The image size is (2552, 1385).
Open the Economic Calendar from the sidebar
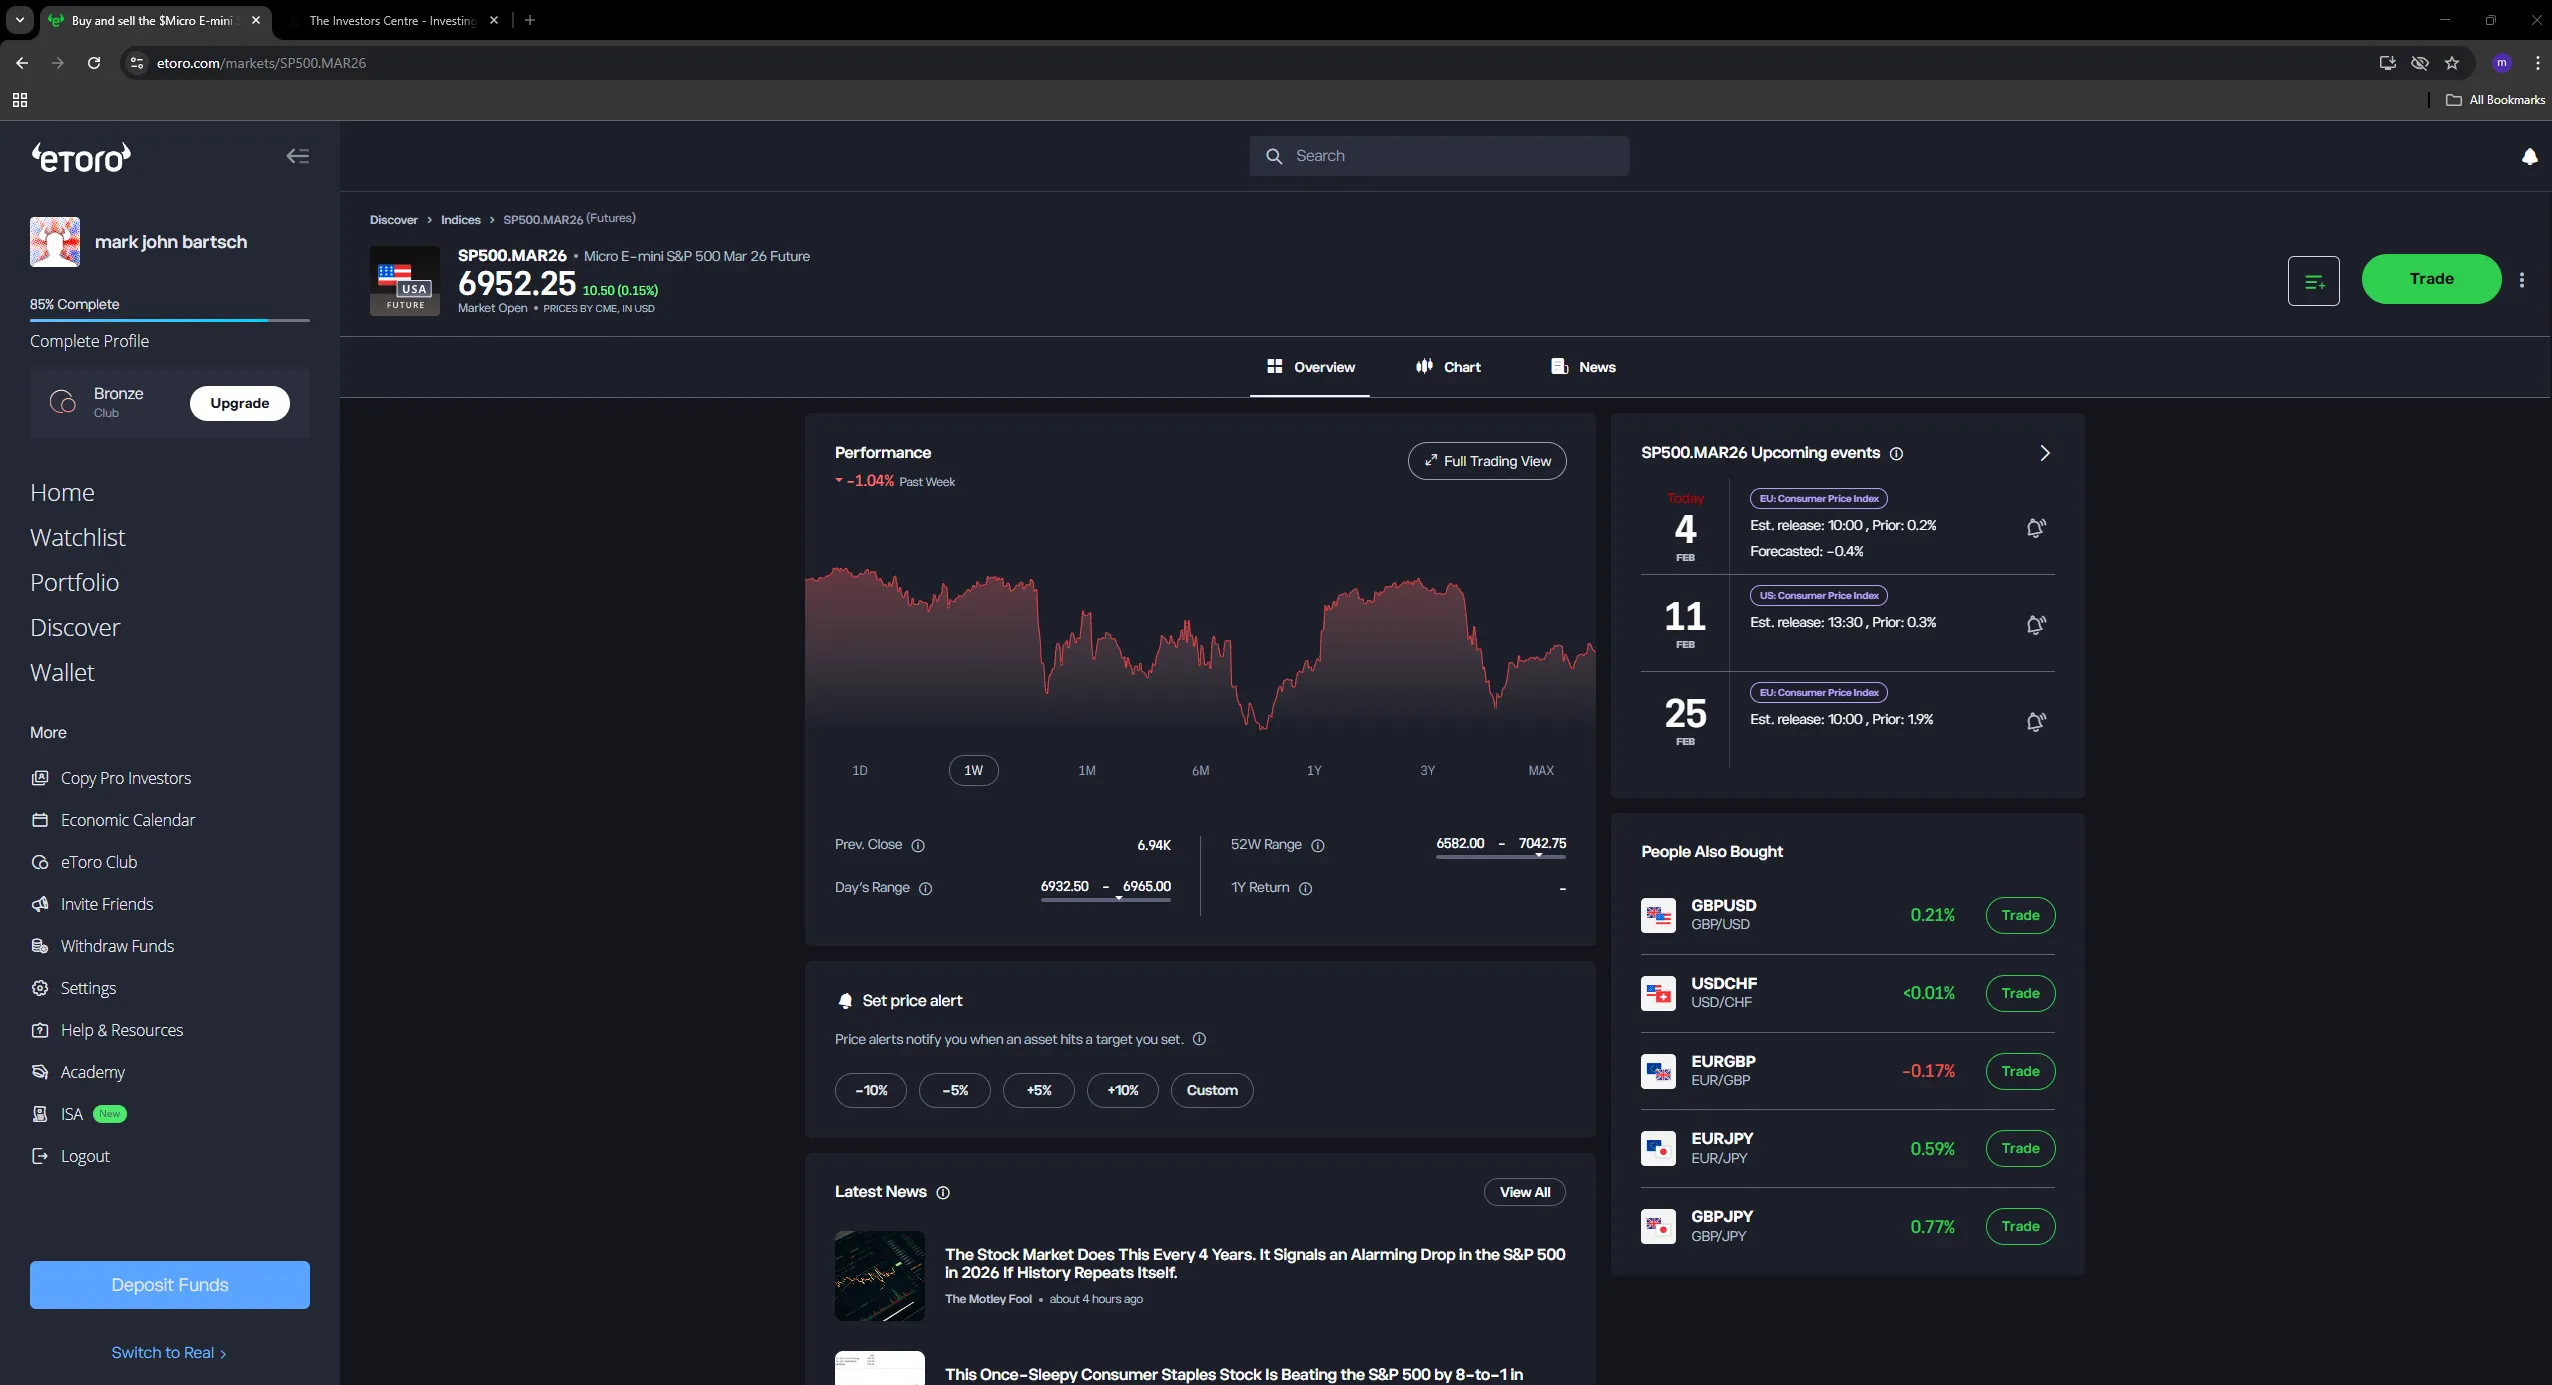tap(127, 819)
